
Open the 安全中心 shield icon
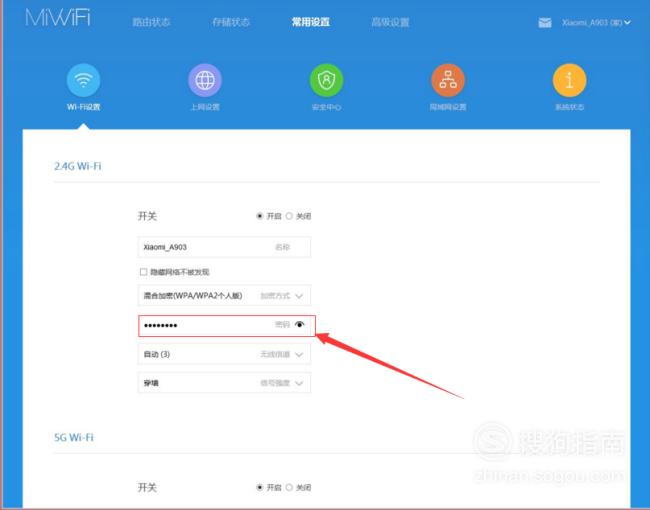click(326, 80)
